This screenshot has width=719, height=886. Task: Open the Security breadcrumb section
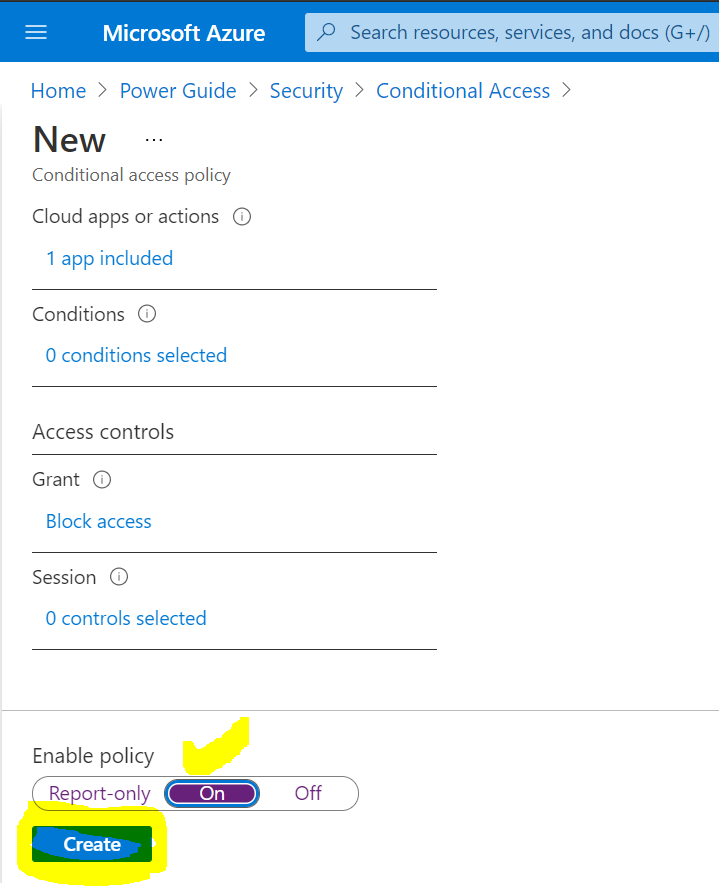(x=306, y=90)
